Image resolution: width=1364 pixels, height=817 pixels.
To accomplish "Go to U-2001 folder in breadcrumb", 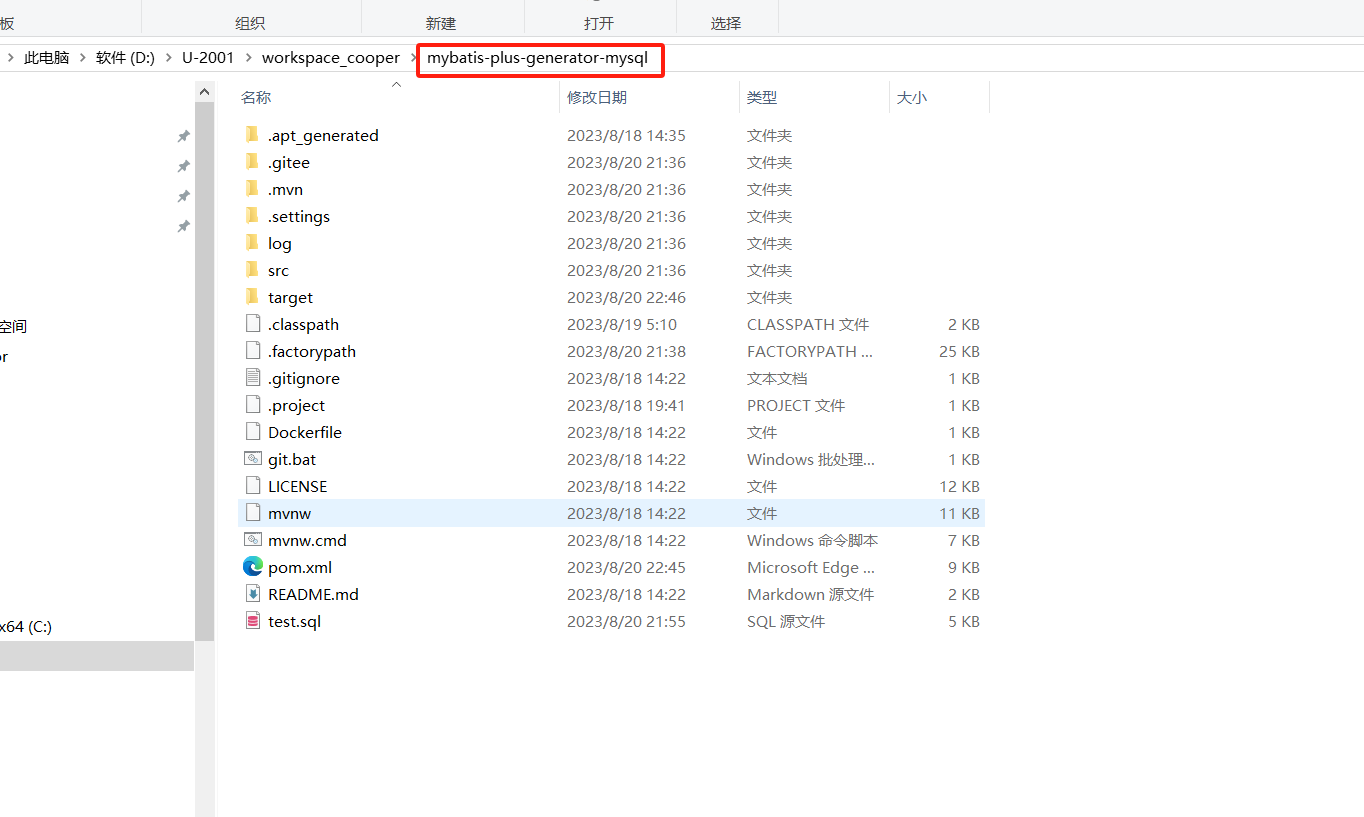I will coord(208,58).
